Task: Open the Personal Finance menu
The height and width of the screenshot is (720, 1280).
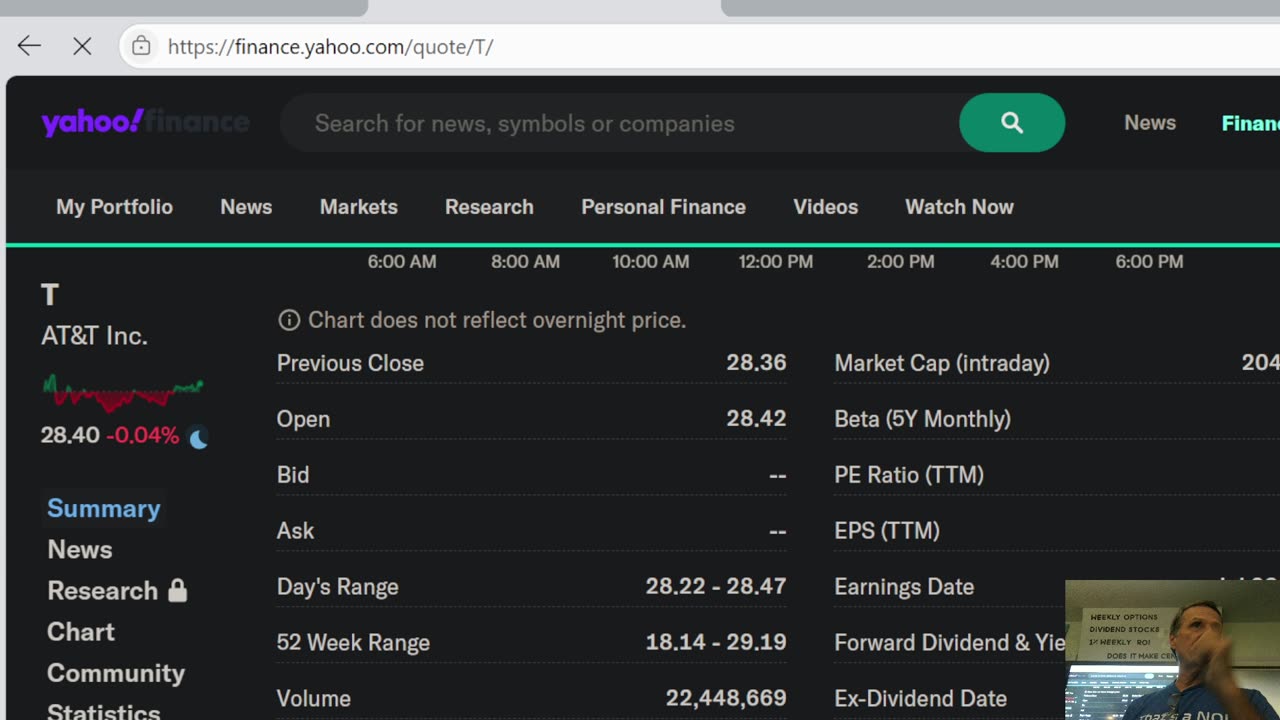Action: 663,207
